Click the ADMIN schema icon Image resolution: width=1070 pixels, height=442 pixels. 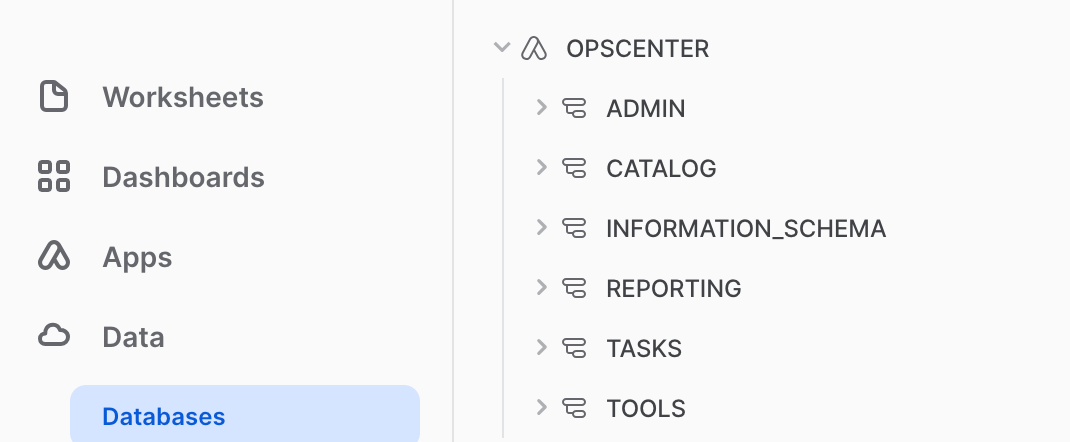click(x=574, y=108)
